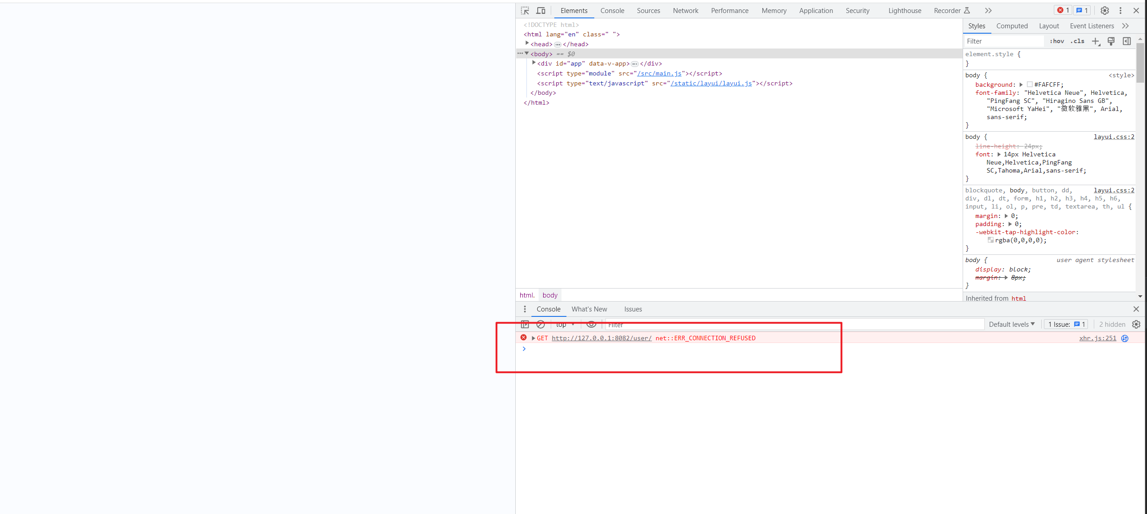Click the 1 Issue button in console toolbar
1147x514 pixels.
(x=1067, y=324)
